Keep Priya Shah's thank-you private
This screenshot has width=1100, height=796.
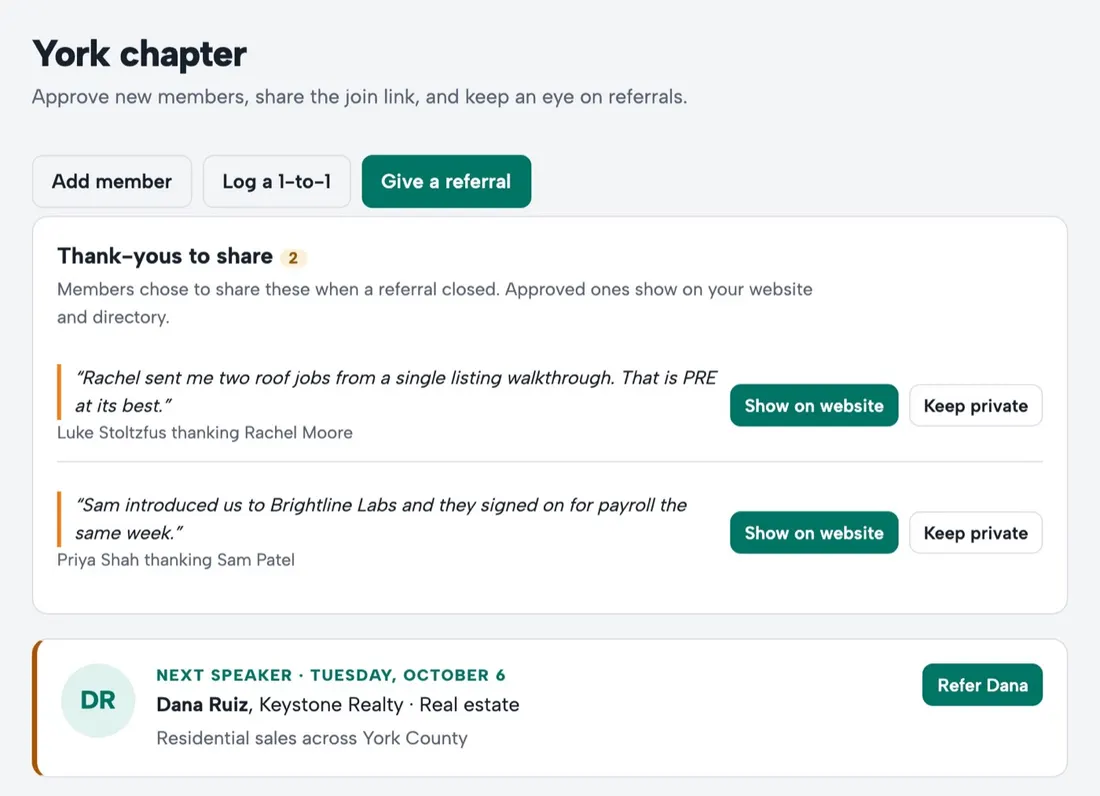[976, 533]
